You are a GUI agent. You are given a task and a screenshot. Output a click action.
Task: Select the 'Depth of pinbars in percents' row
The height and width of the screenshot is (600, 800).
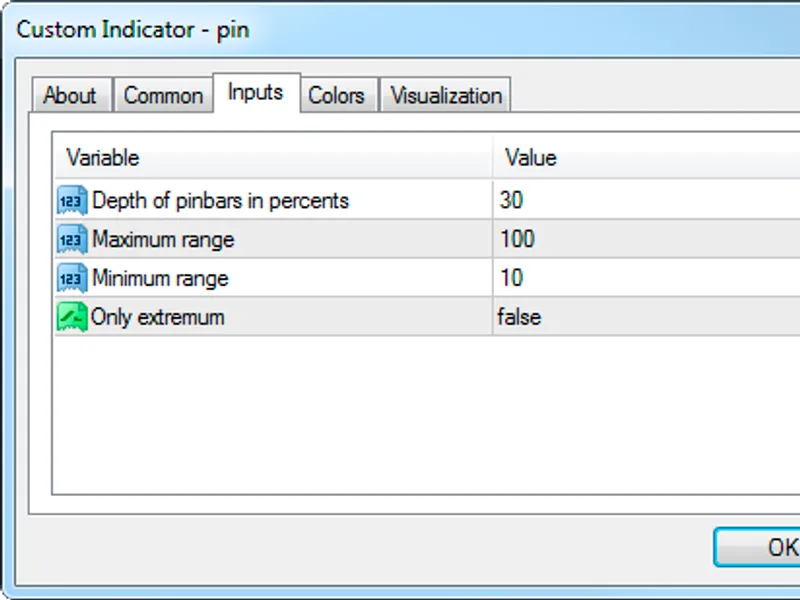pos(428,201)
